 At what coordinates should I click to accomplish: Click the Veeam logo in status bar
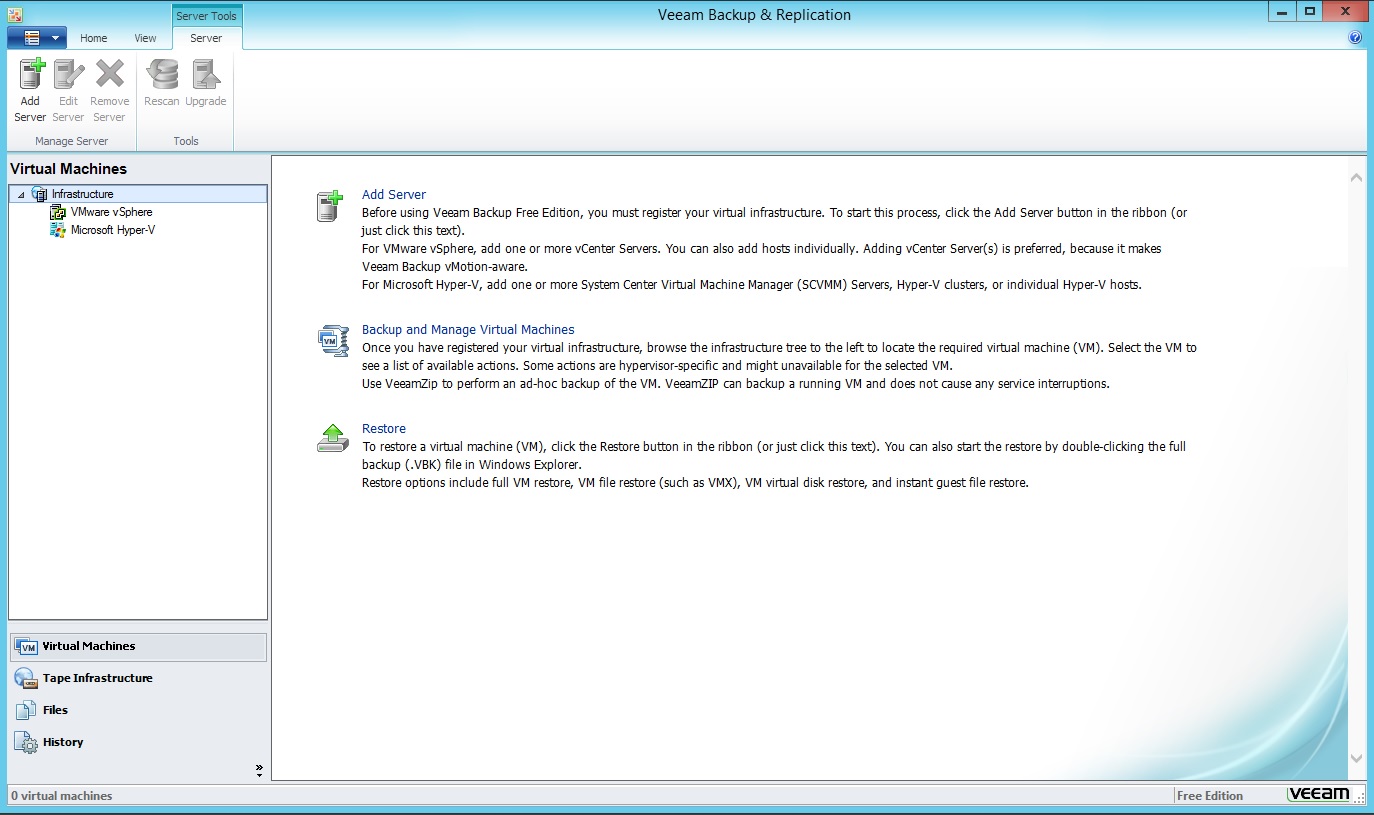(1319, 794)
